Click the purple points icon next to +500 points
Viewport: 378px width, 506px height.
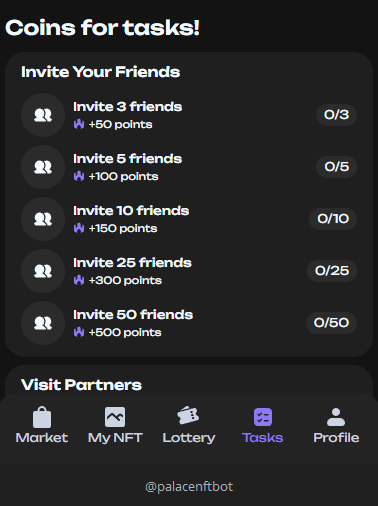tap(79, 332)
